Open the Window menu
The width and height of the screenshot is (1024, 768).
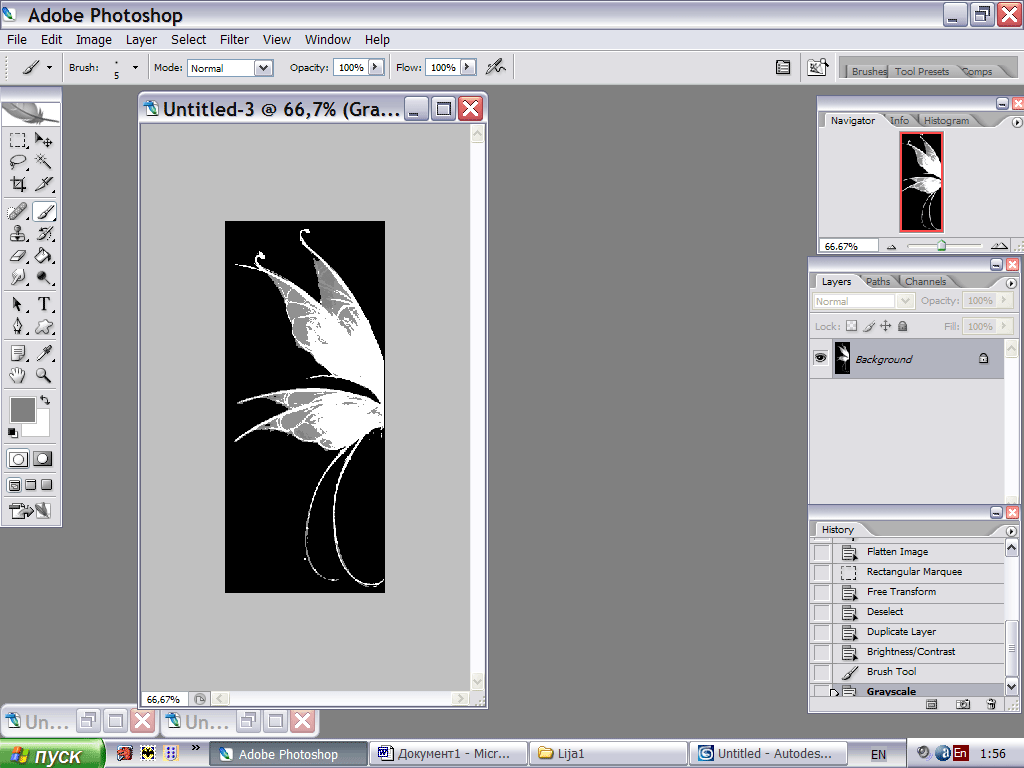pos(328,40)
